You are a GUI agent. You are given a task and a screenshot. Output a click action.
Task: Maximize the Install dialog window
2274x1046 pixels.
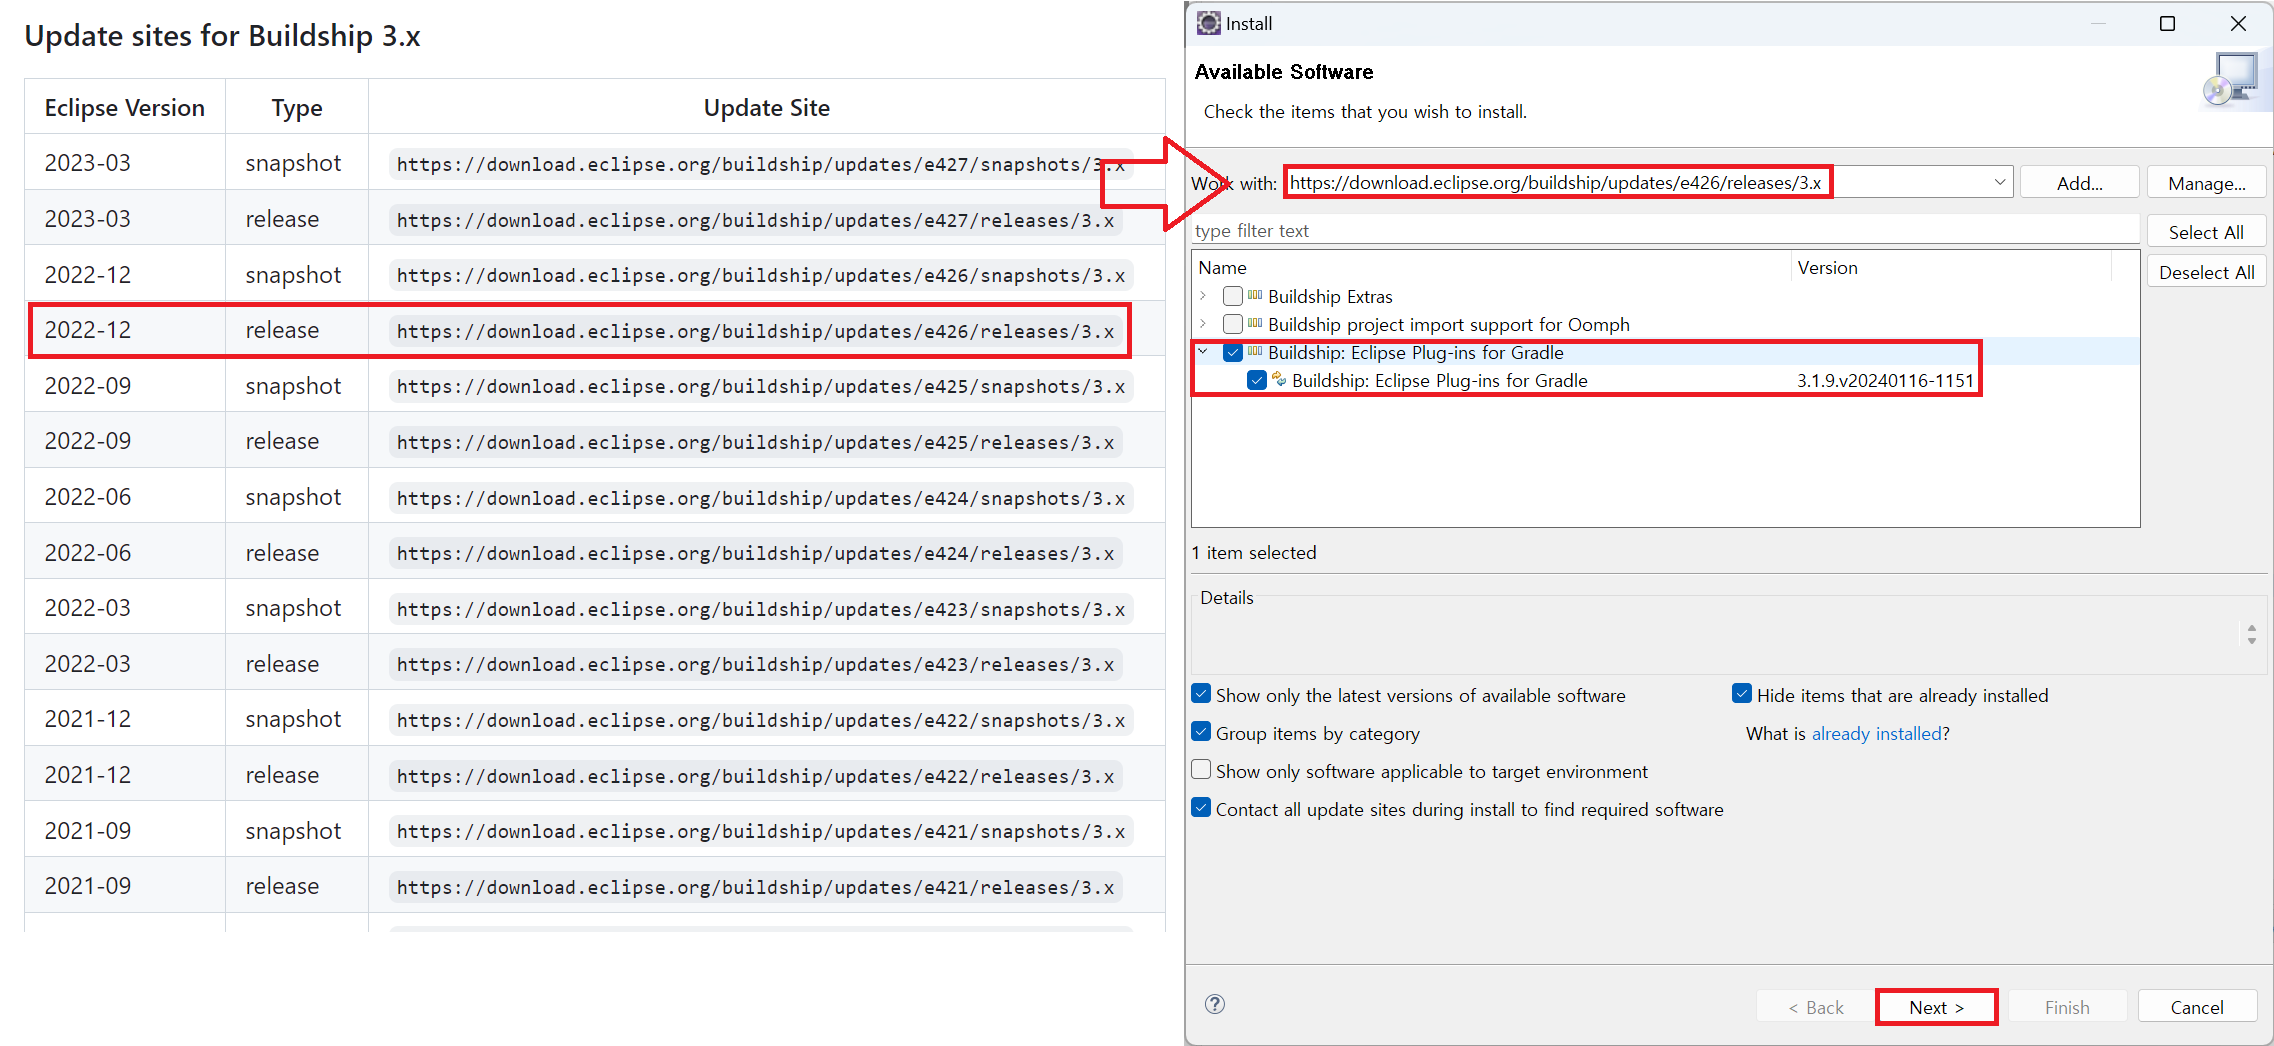click(2167, 23)
